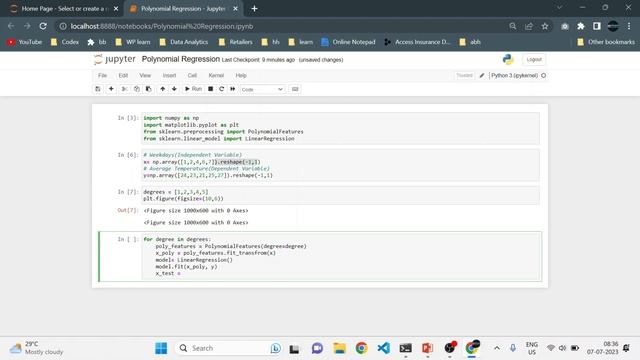Image resolution: width=640 pixels, height=360 pixels.
Task: Toggle Chrome side panel icon
Action: [x=597, y=26]
